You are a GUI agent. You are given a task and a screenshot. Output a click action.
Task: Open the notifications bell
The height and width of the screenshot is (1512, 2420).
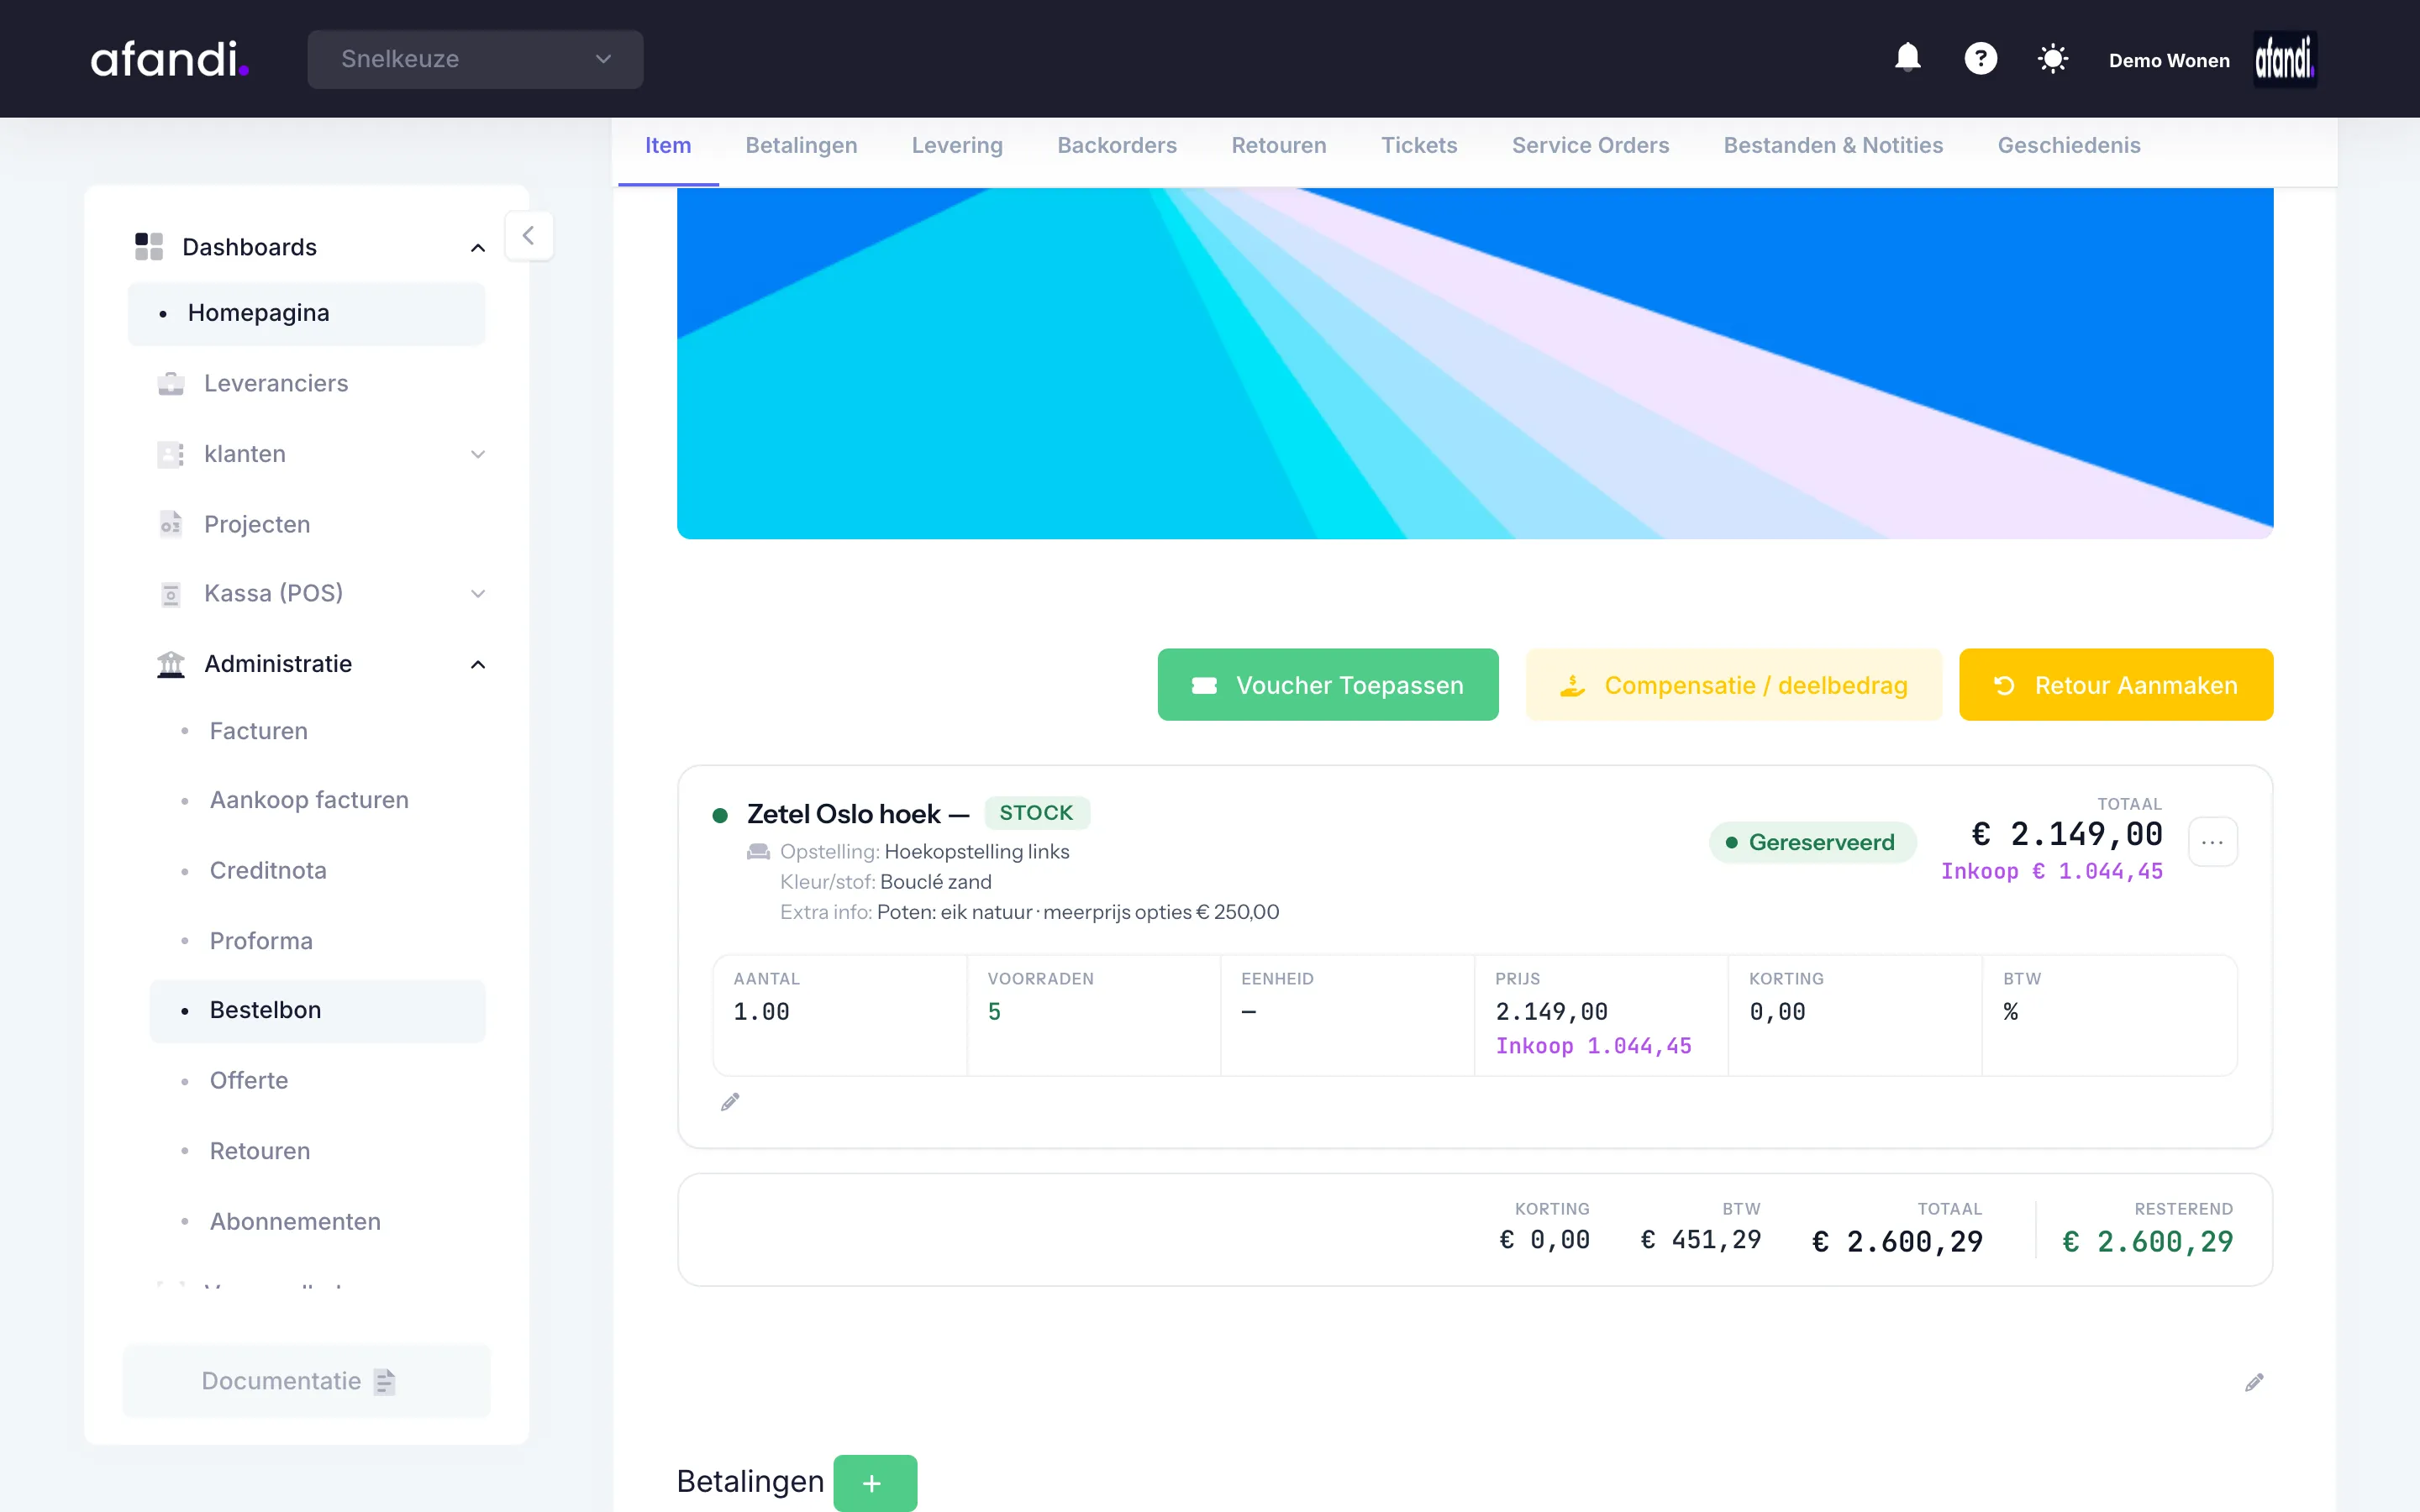pyautogui.click(x=1907, y=58)
